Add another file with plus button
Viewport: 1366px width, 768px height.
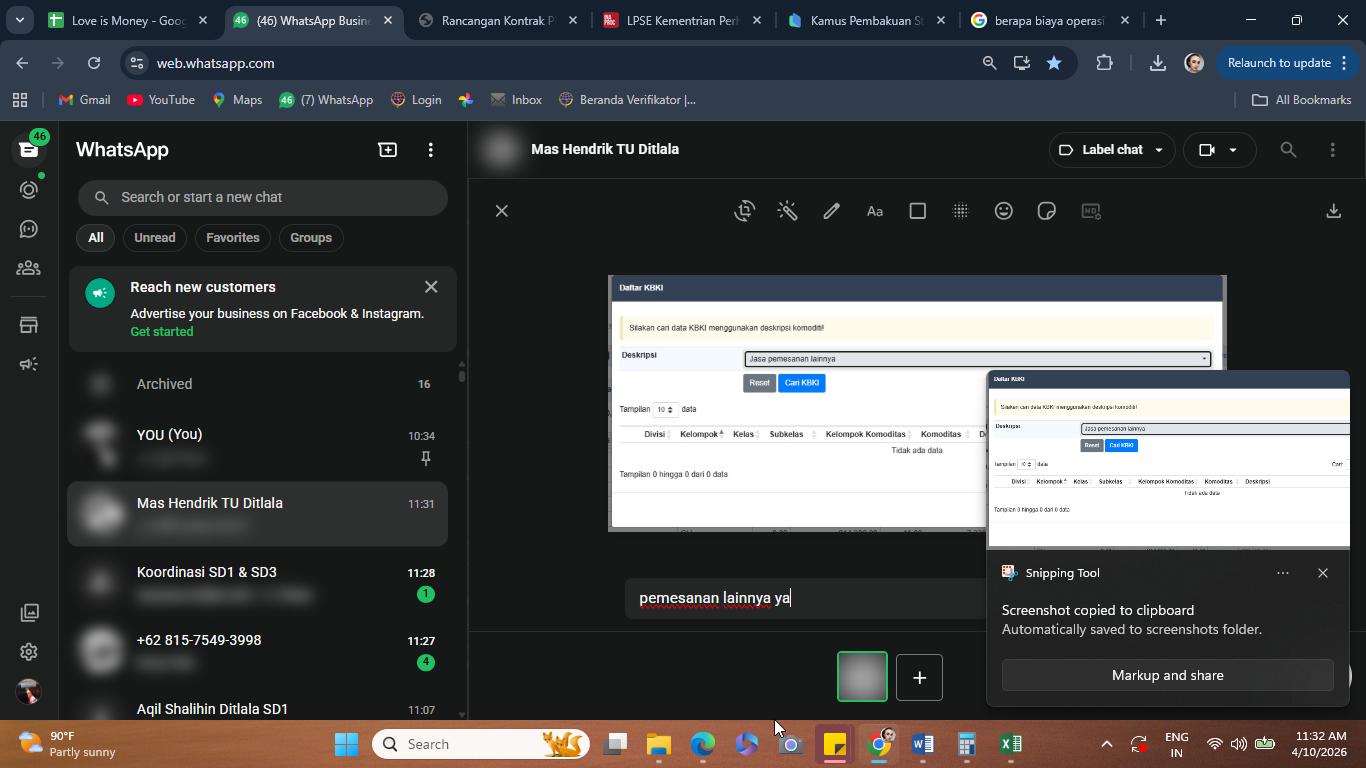919,678
